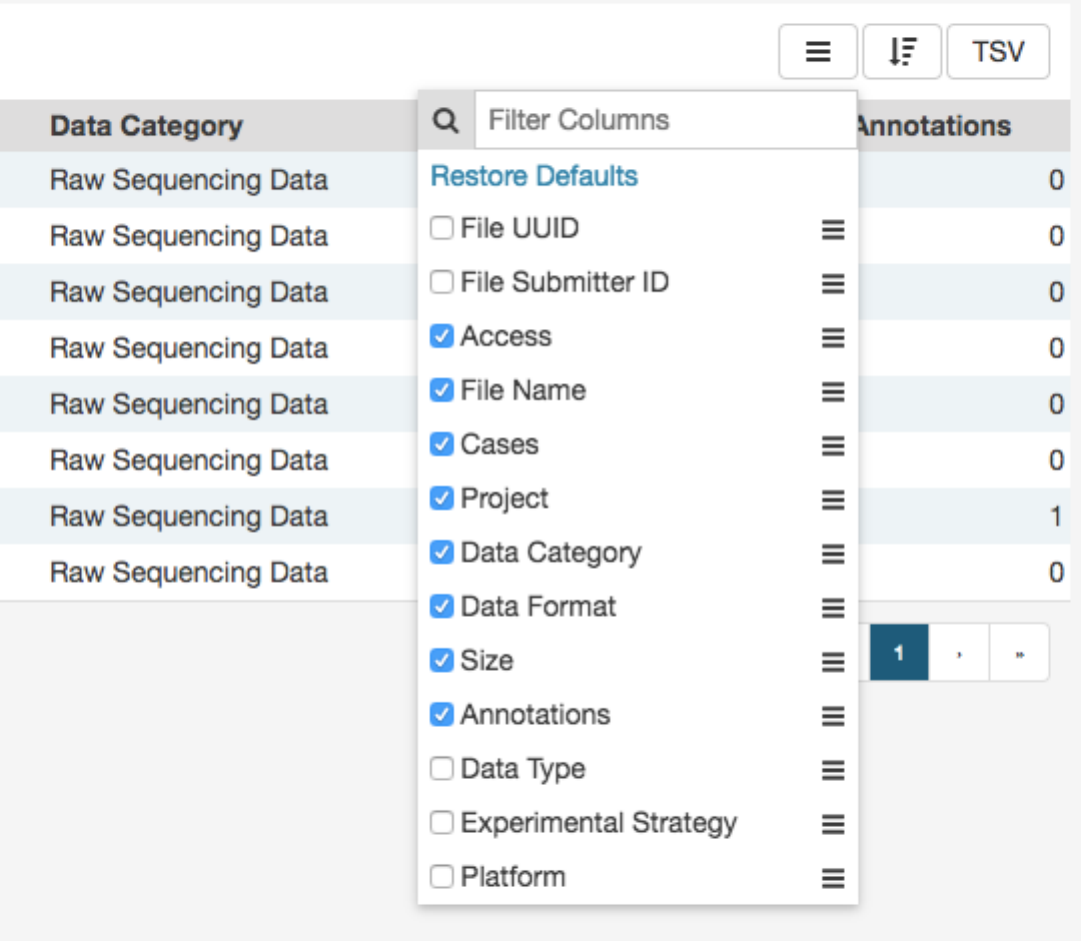Toggle the Experimental Strategy checkbox
Image resolution: width=1081 pixels, height=941 pixels.
[x=442, y=823]
